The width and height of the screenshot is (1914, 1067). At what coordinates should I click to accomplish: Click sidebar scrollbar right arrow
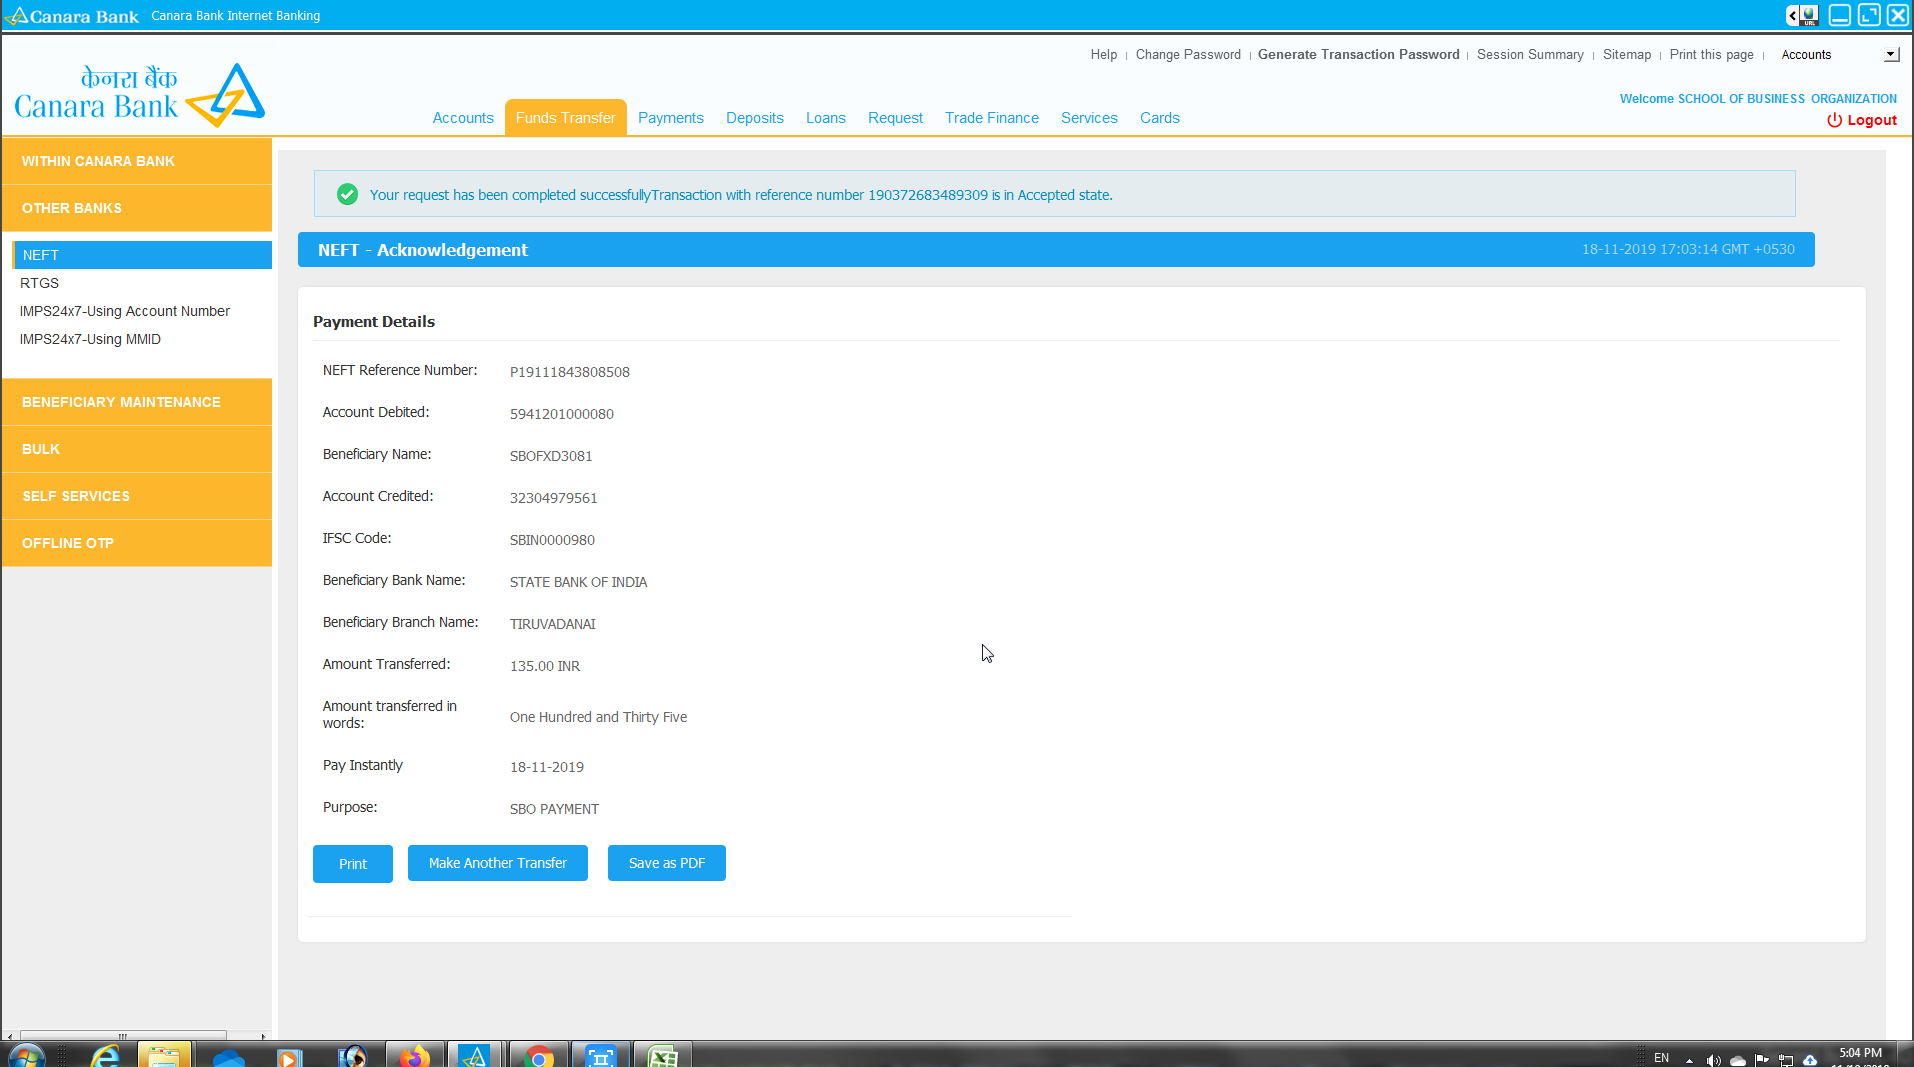[x=263, y=1036]
